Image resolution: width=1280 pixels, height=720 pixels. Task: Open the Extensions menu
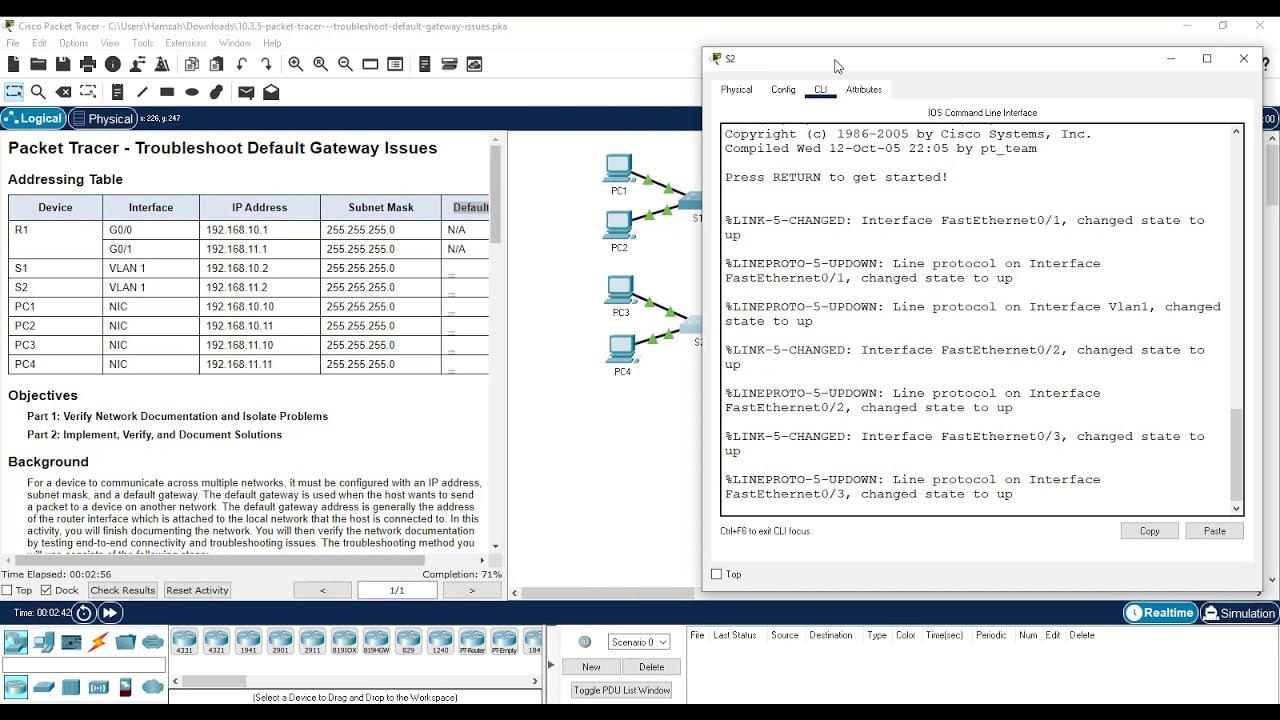(185, 43)
